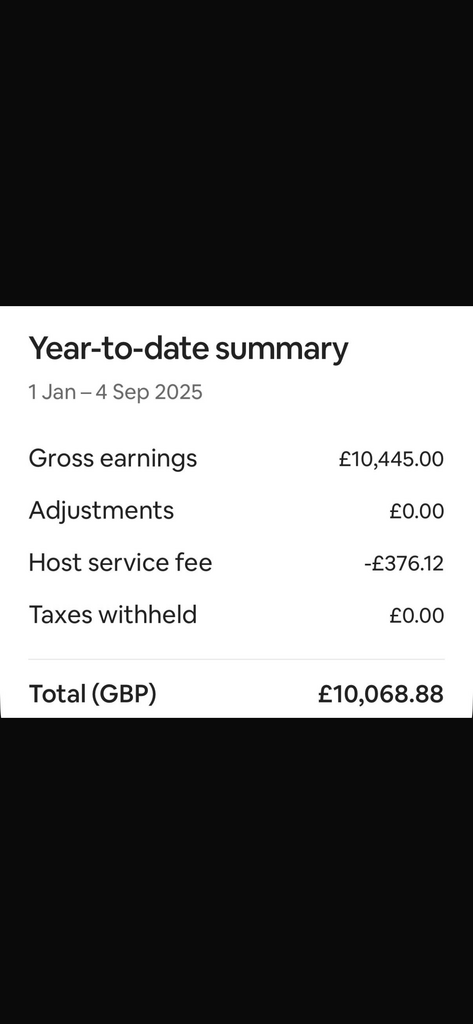473x1024 pixels.
Task: Click the divider line above Total
Action: tap(236, 660)
